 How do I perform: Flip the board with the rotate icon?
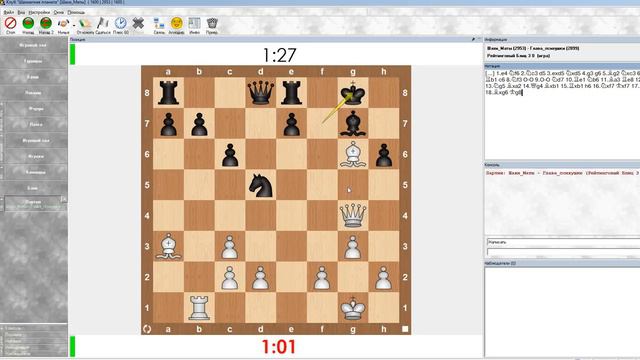click(147, 329)
